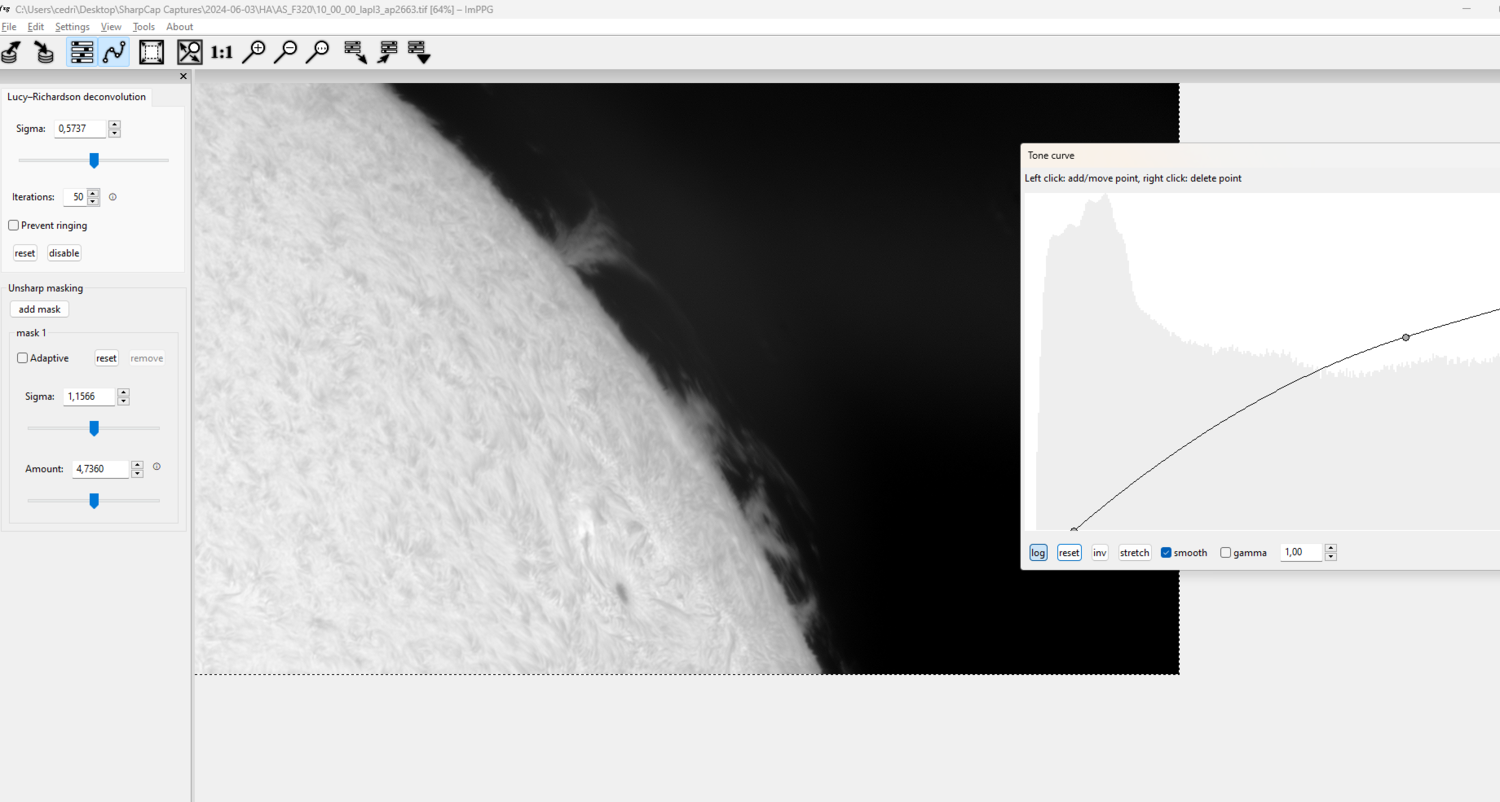This screenshot has height=802, width=1500.
Task: Decrease Iterations with the down arrow
Action: (x=93, y=202)
